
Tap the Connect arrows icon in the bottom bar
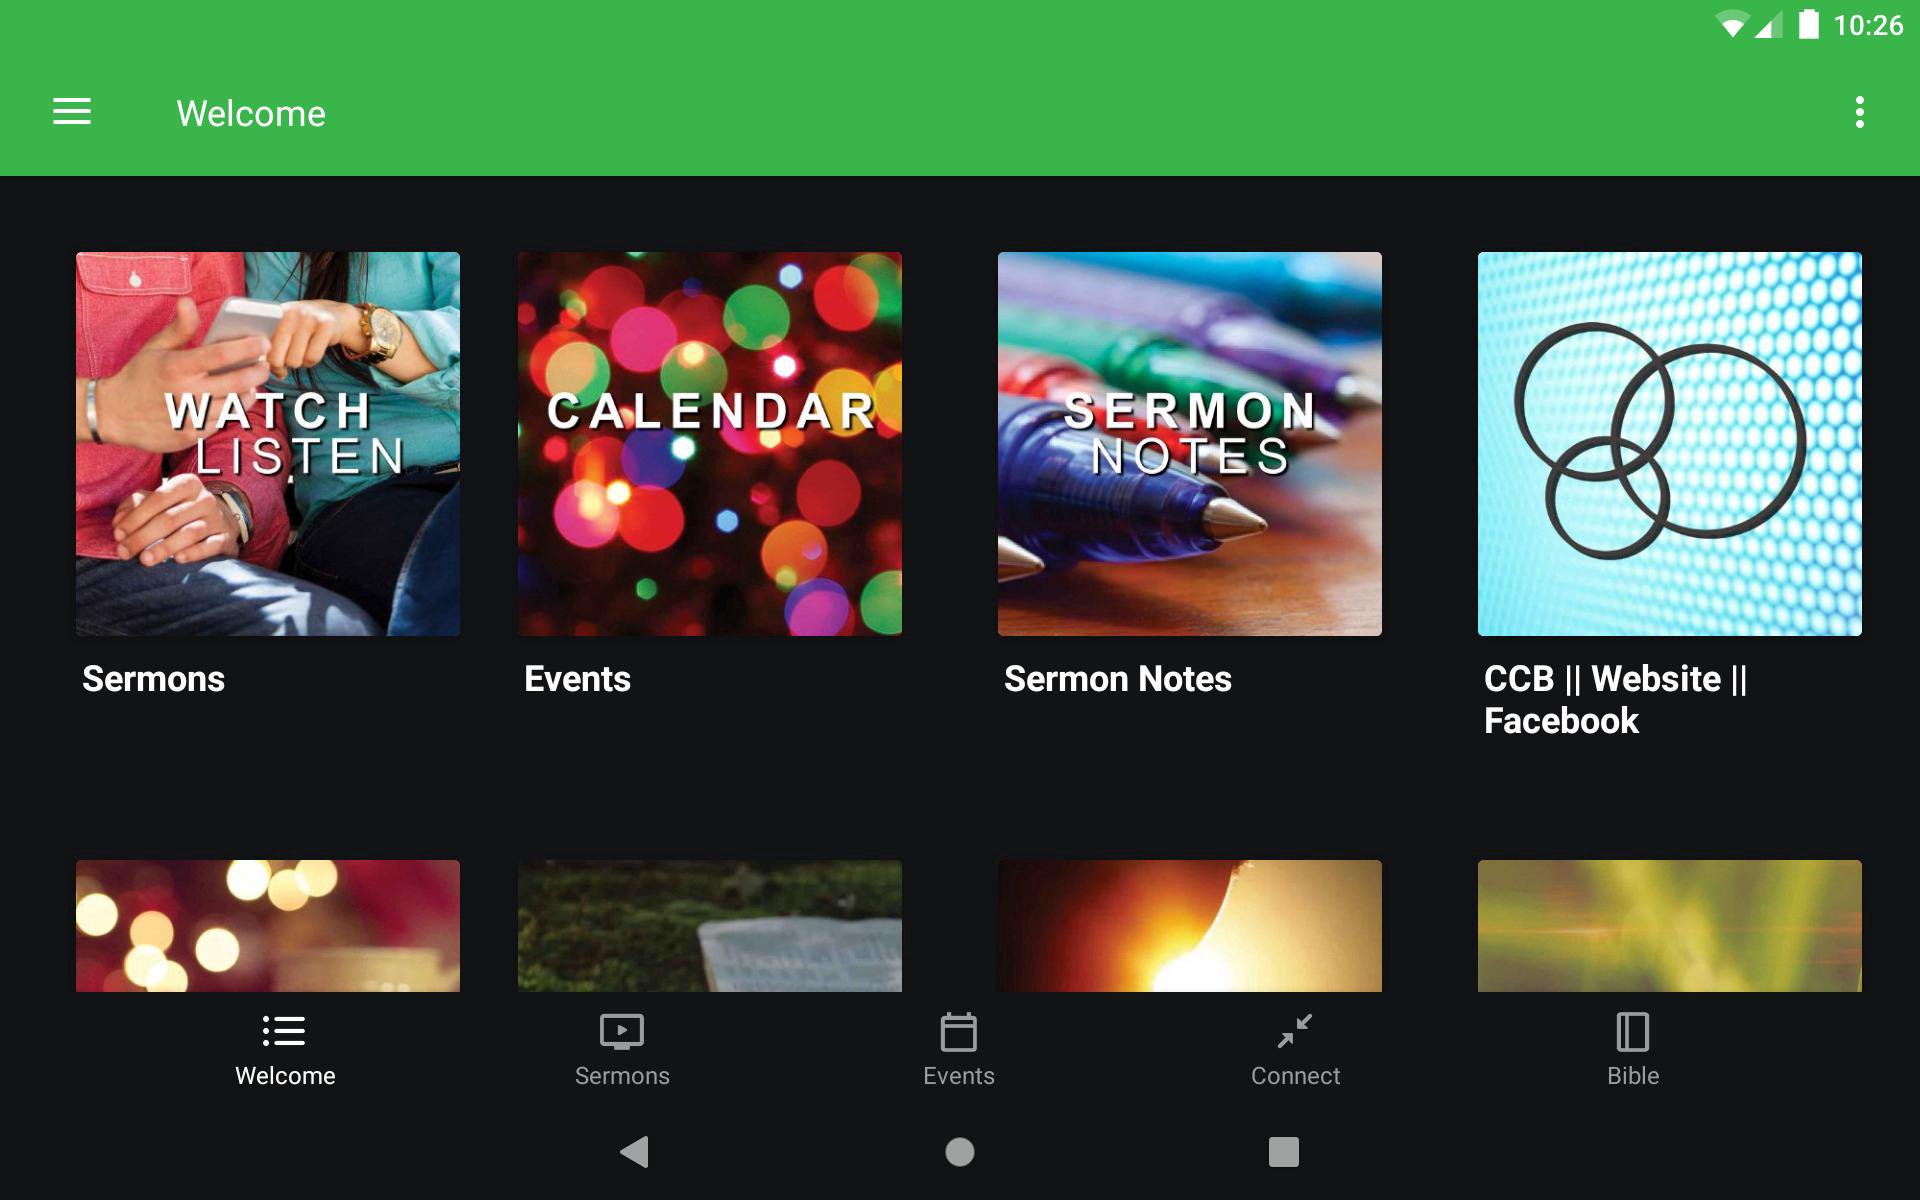coord(1295,1031)
